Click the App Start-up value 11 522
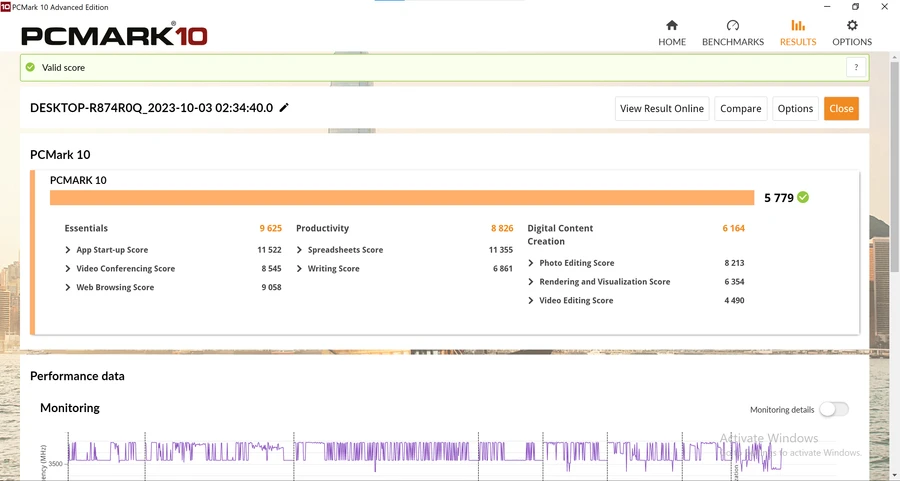Screen dimensions: 900x481 269,250
